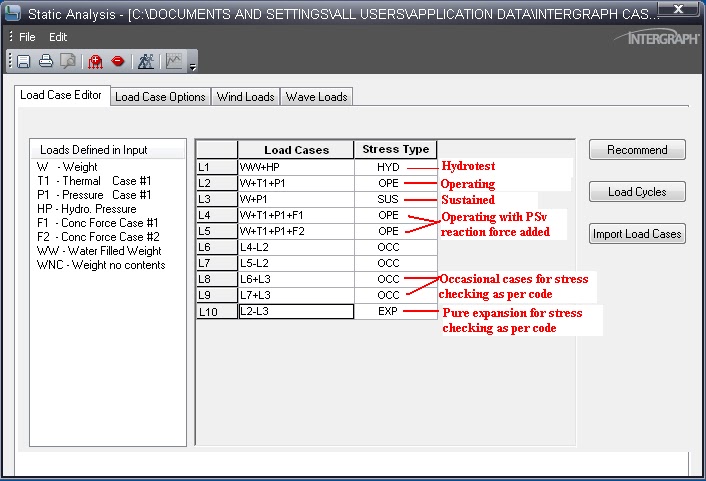
Task: Click the Save toolbar icon
Action: pyautogui.click(x=23, y=61)
